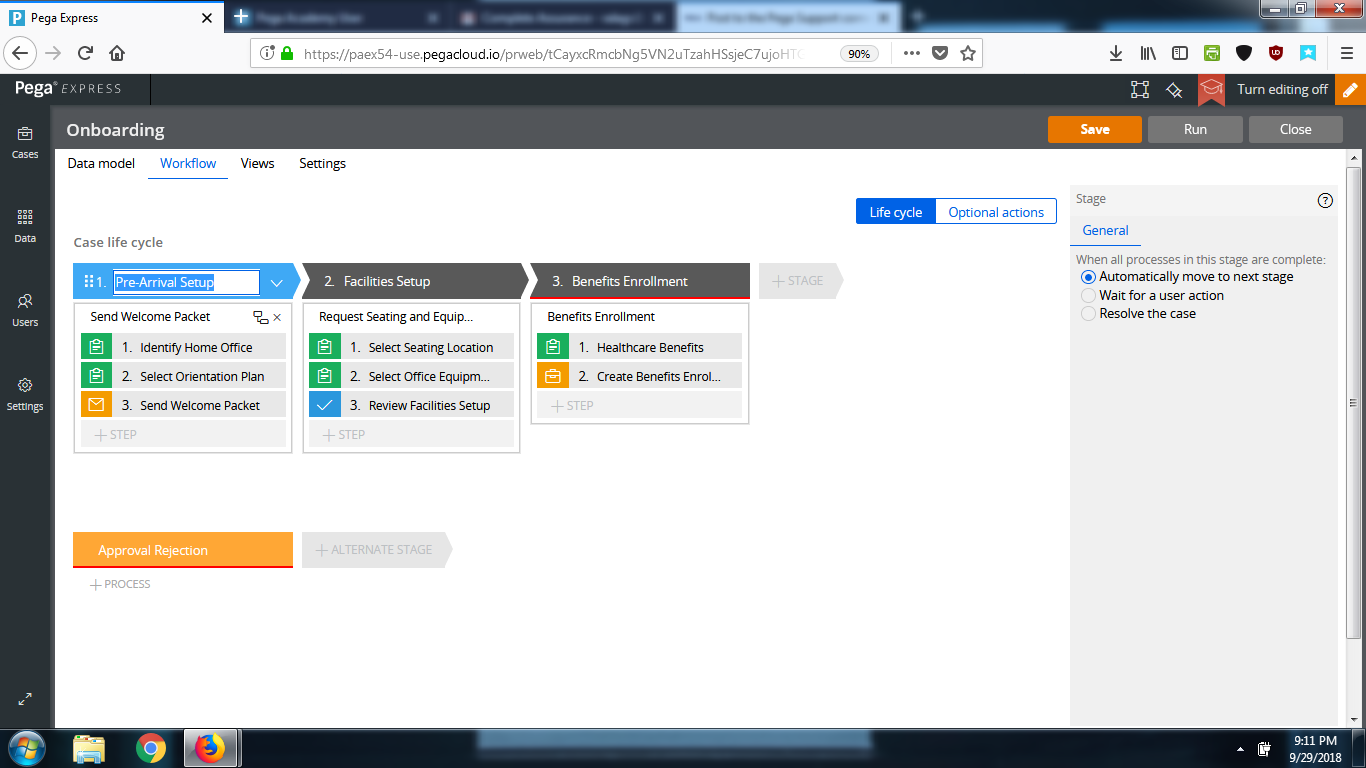The width and height of the screenshot is (1366, 768).
Task: Switch to the Optional actions tab
Action: [995, 212]
